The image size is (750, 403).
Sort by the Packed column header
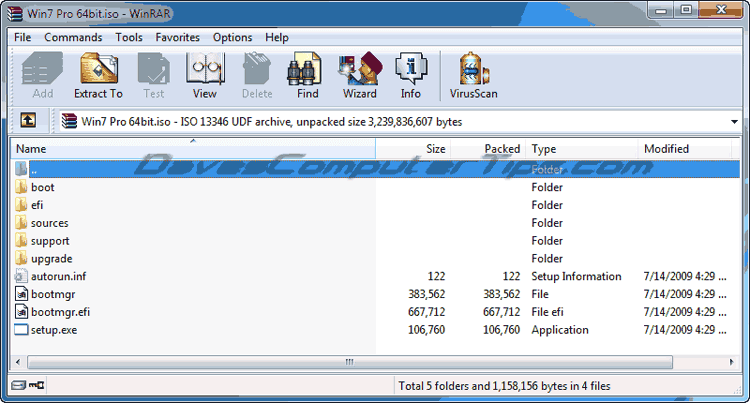(488, 149)
